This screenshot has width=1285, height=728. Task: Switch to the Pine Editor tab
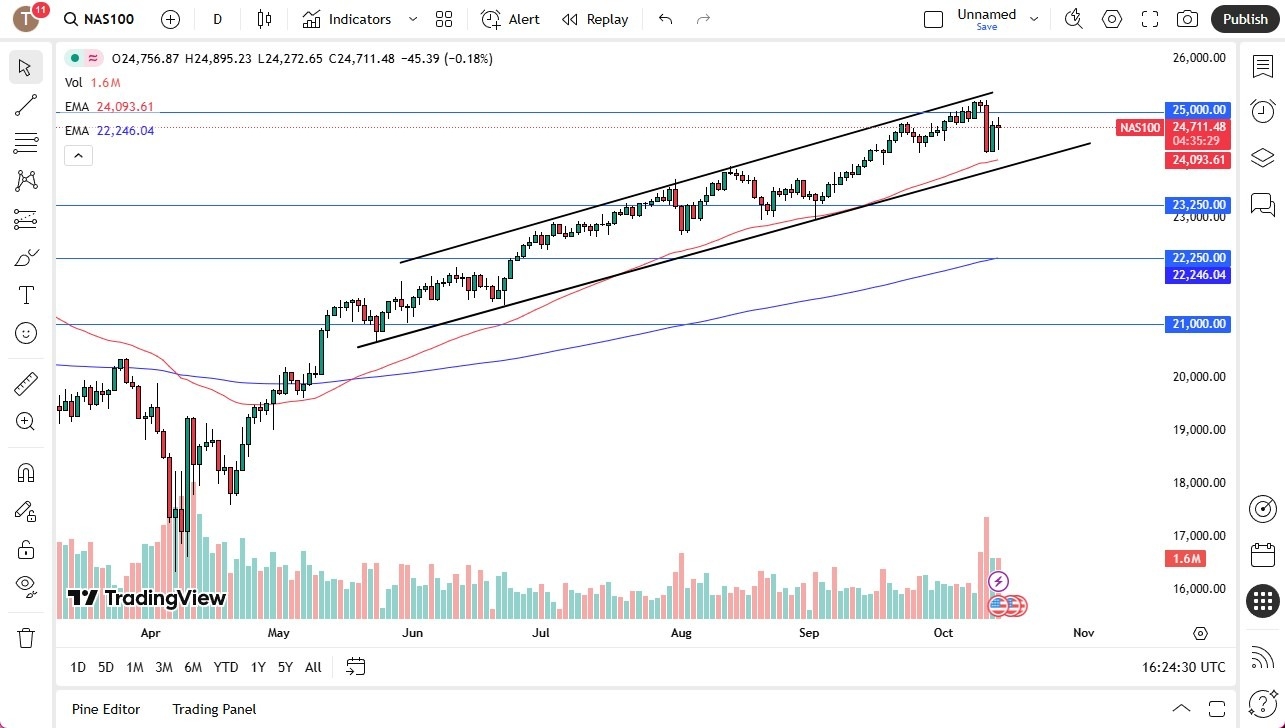tap(105, 709)
